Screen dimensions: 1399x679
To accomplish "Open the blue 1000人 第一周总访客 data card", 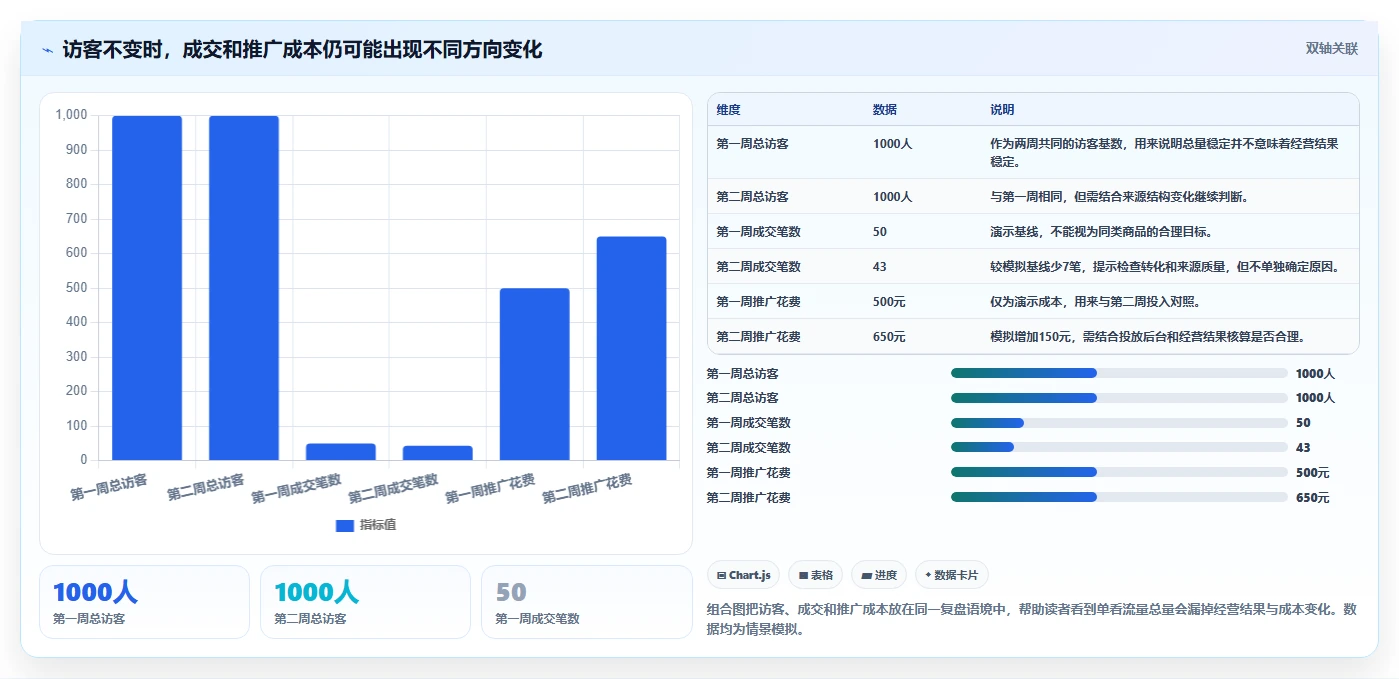I will click(144, 602).
